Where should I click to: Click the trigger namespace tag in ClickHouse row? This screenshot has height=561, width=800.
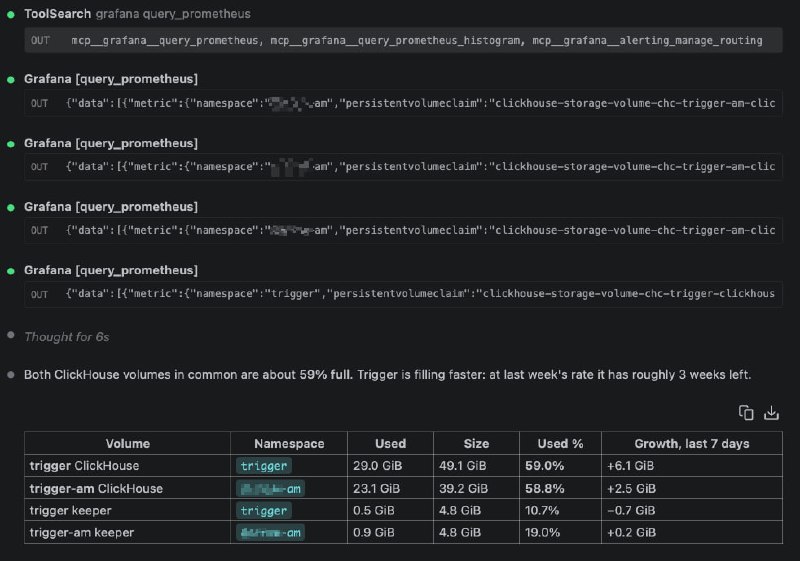coord(264,466)
